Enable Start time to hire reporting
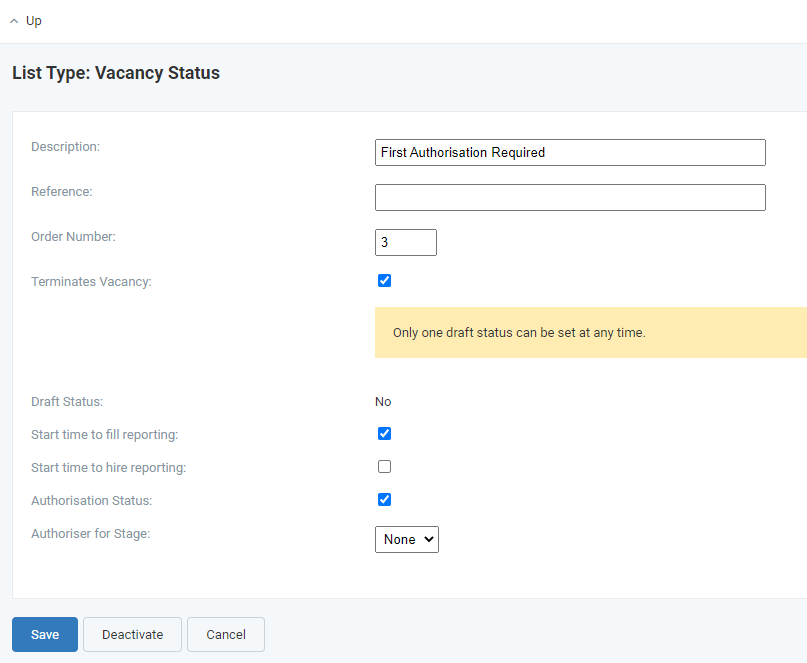Image resolution: width=807 pixels, height=663 pixels. click(x=384, y=466)
